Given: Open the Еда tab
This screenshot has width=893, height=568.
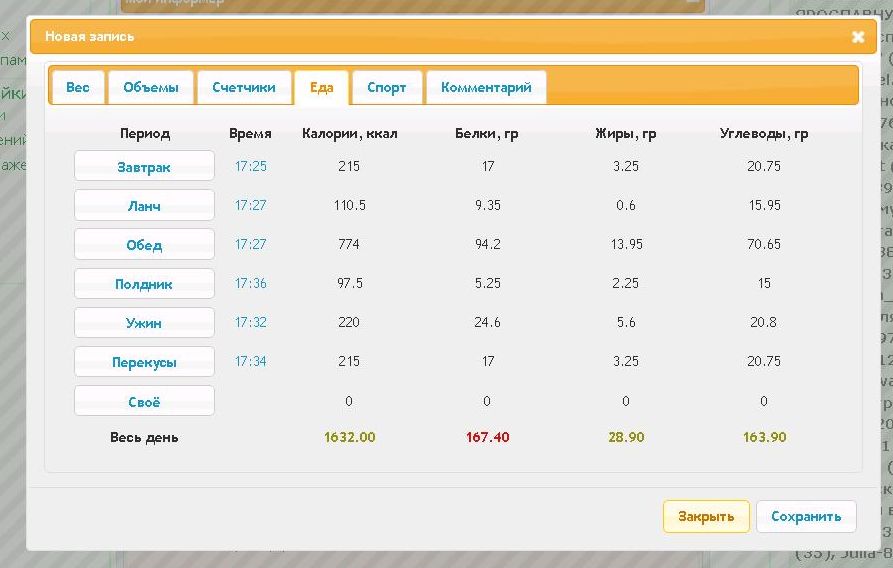Looking at the screenshot, I should pyautogui.click(x=321, y=88).
